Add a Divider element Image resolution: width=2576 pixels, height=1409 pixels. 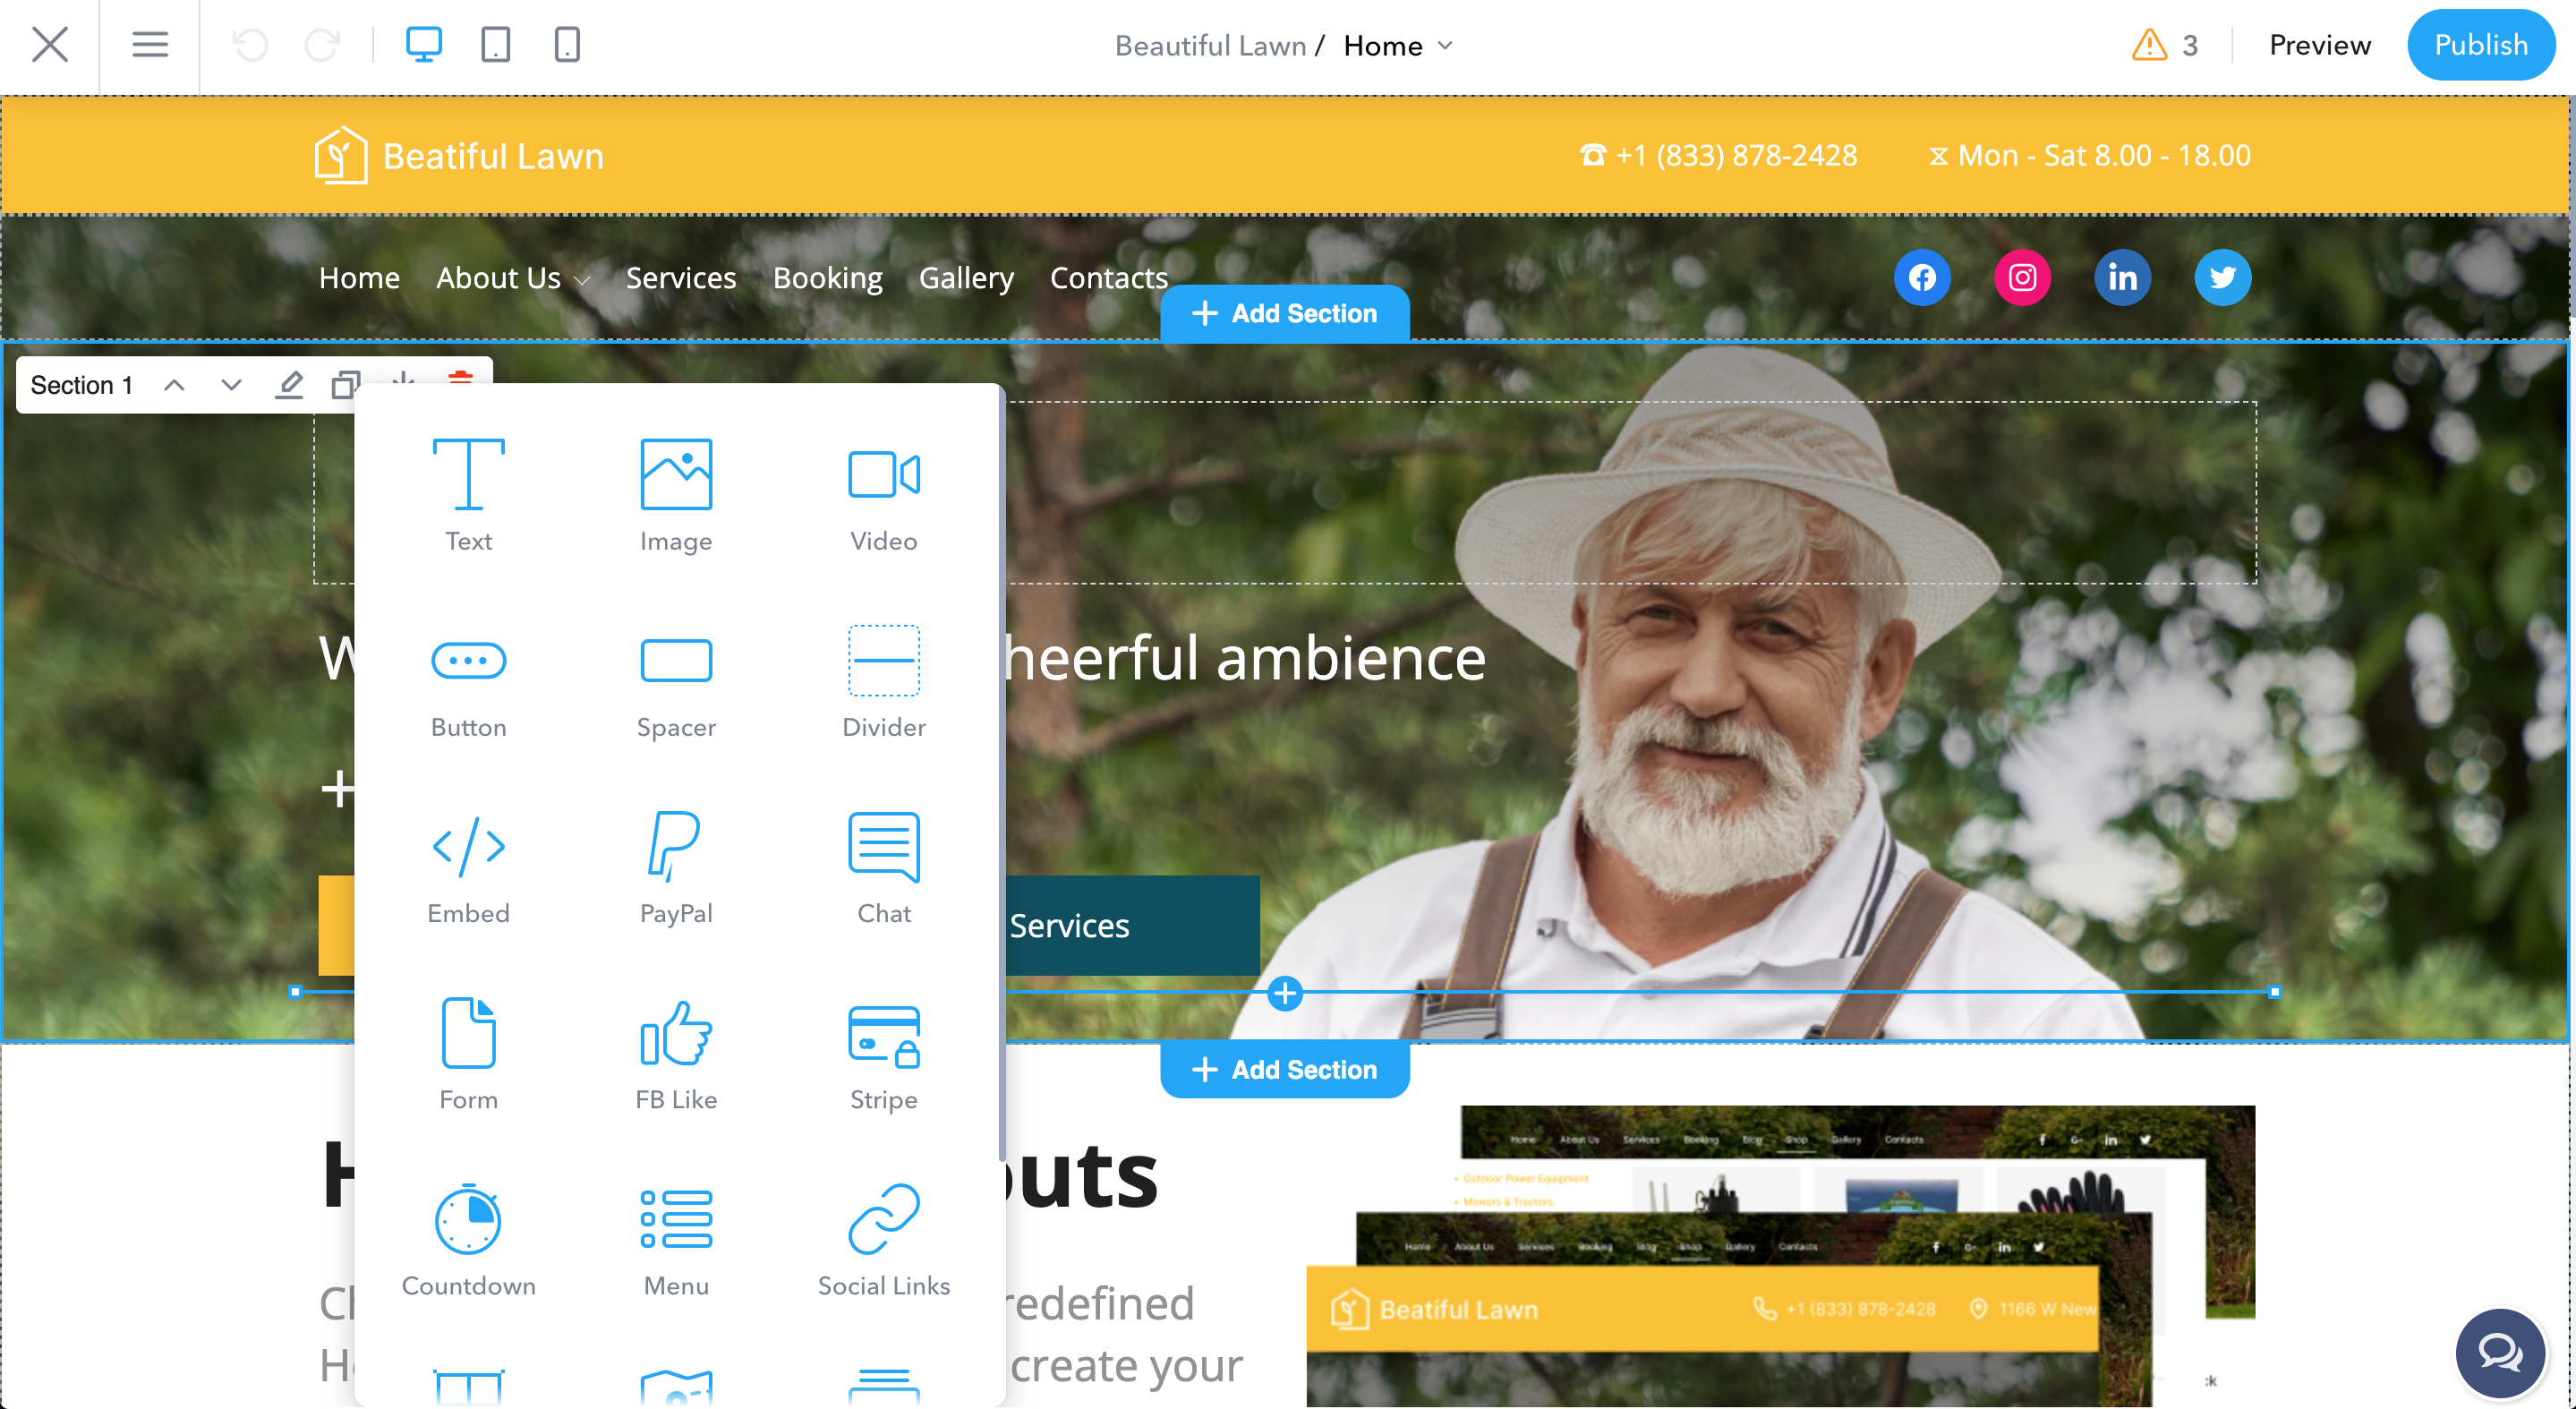[x=884, y=682]
